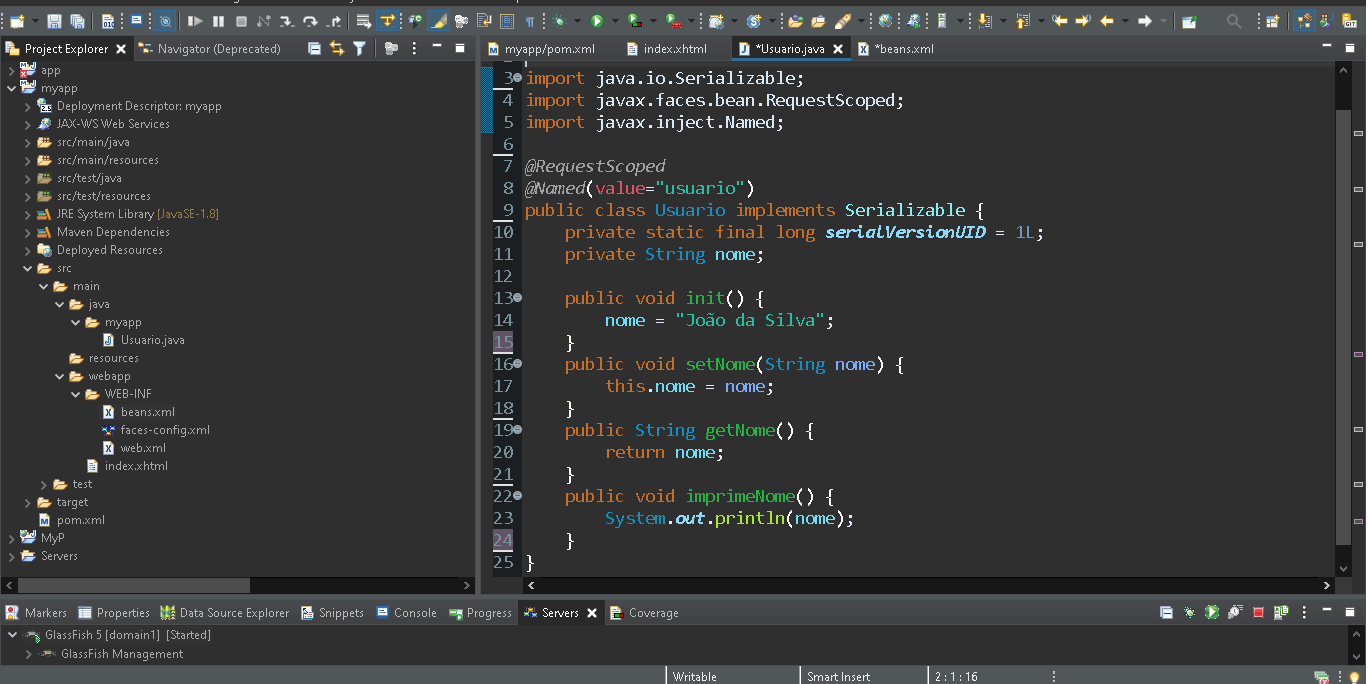The height and width of the screenshot is (684, 1368).
Task: Collapse the WEB-INF folder
Action: 76,394
